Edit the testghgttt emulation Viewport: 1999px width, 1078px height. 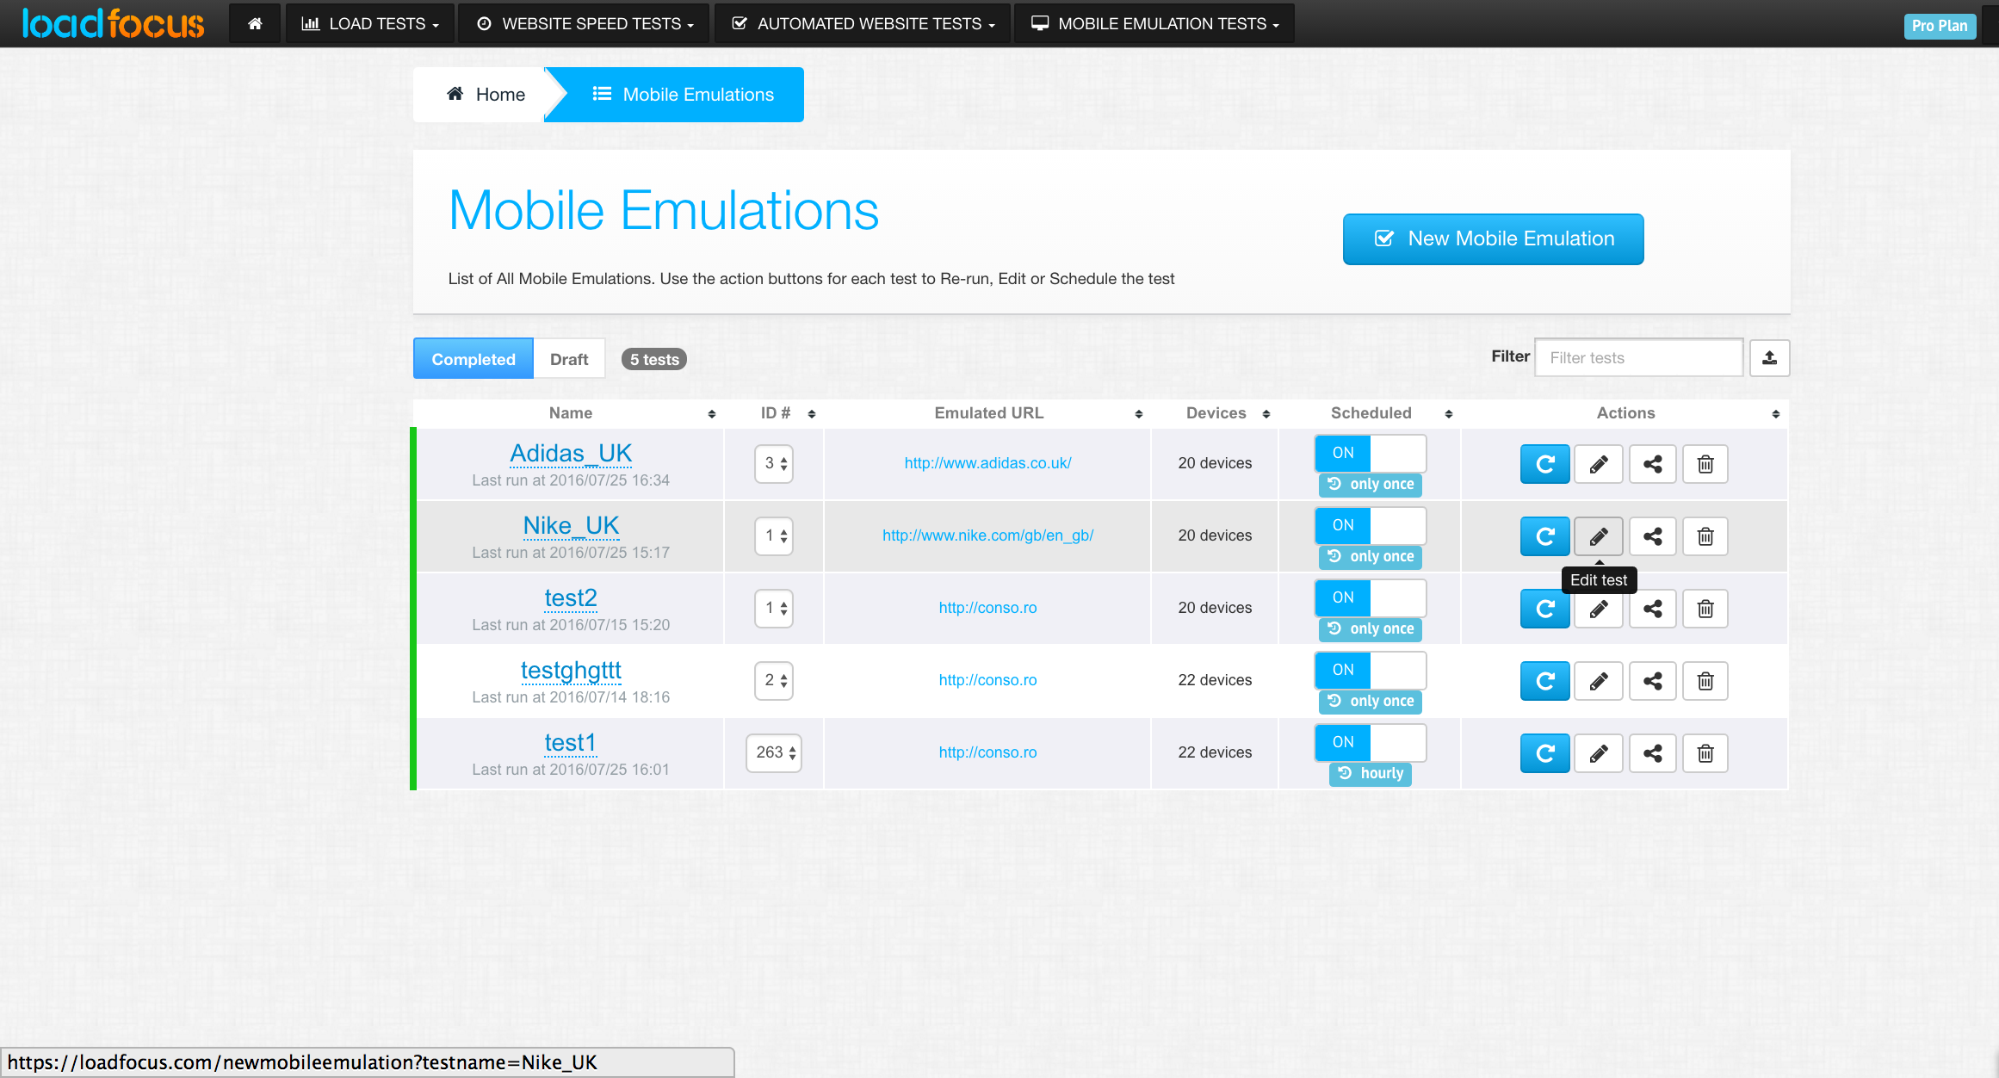pyautogui.click(x=1598, y=681)
